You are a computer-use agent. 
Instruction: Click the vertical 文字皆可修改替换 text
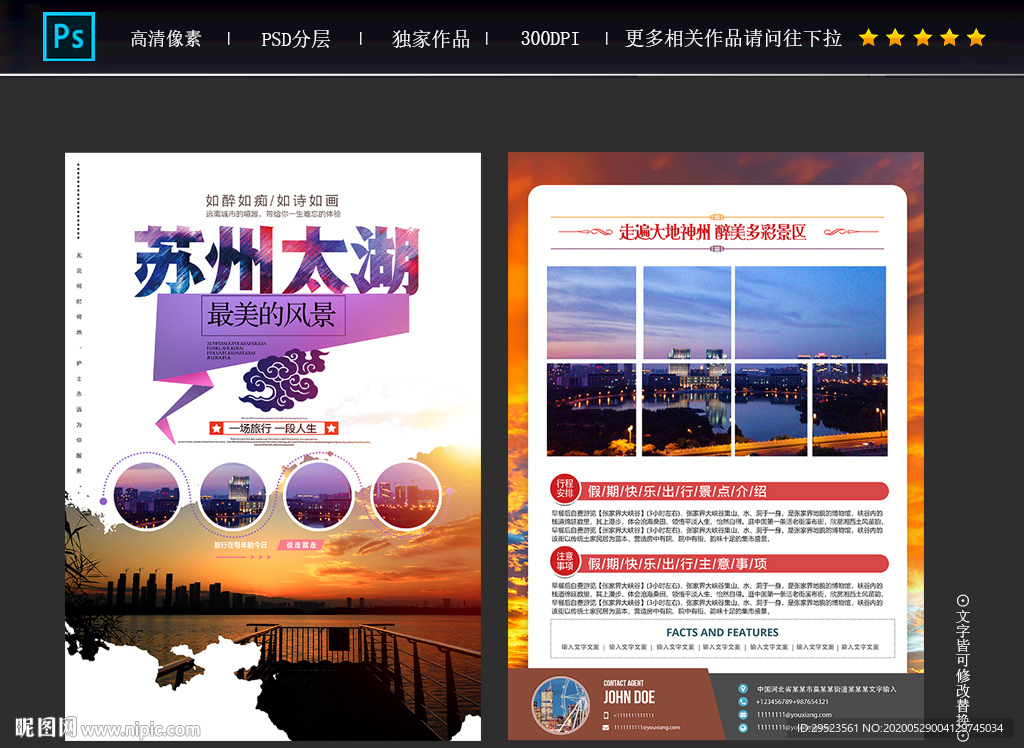pyautogui.click(x=963, y=668)
